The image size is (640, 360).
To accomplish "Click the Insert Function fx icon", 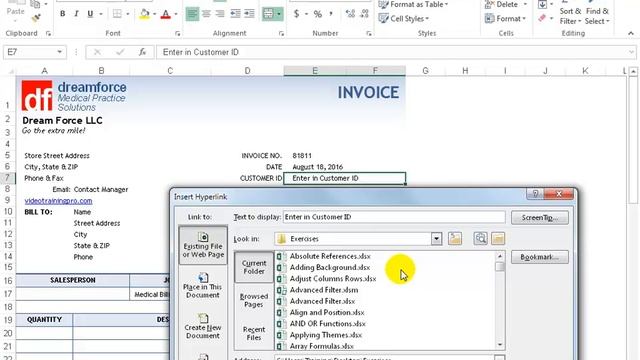I will point(142,52).
